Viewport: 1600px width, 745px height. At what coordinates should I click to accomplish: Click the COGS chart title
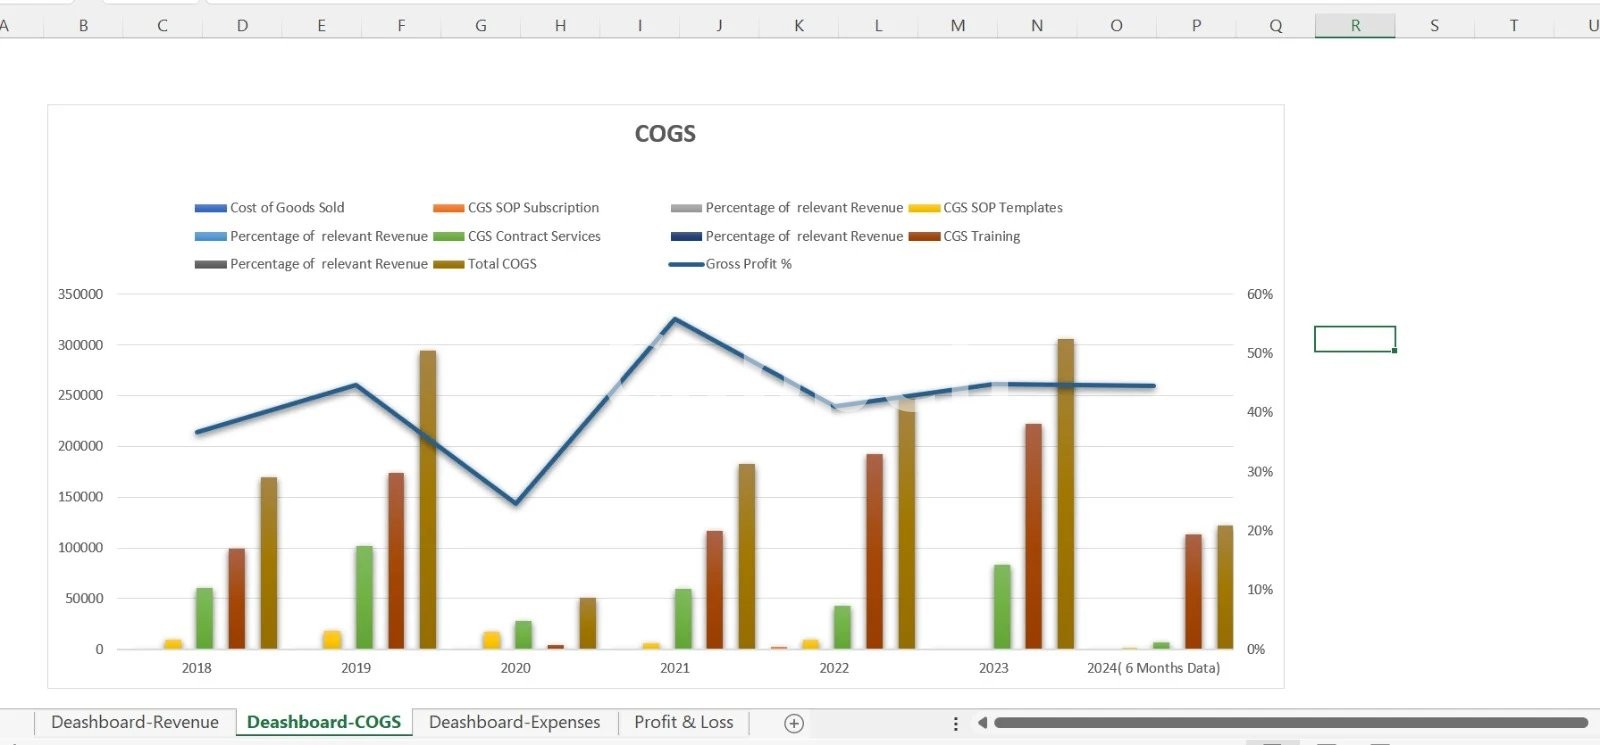click(665, 134)
